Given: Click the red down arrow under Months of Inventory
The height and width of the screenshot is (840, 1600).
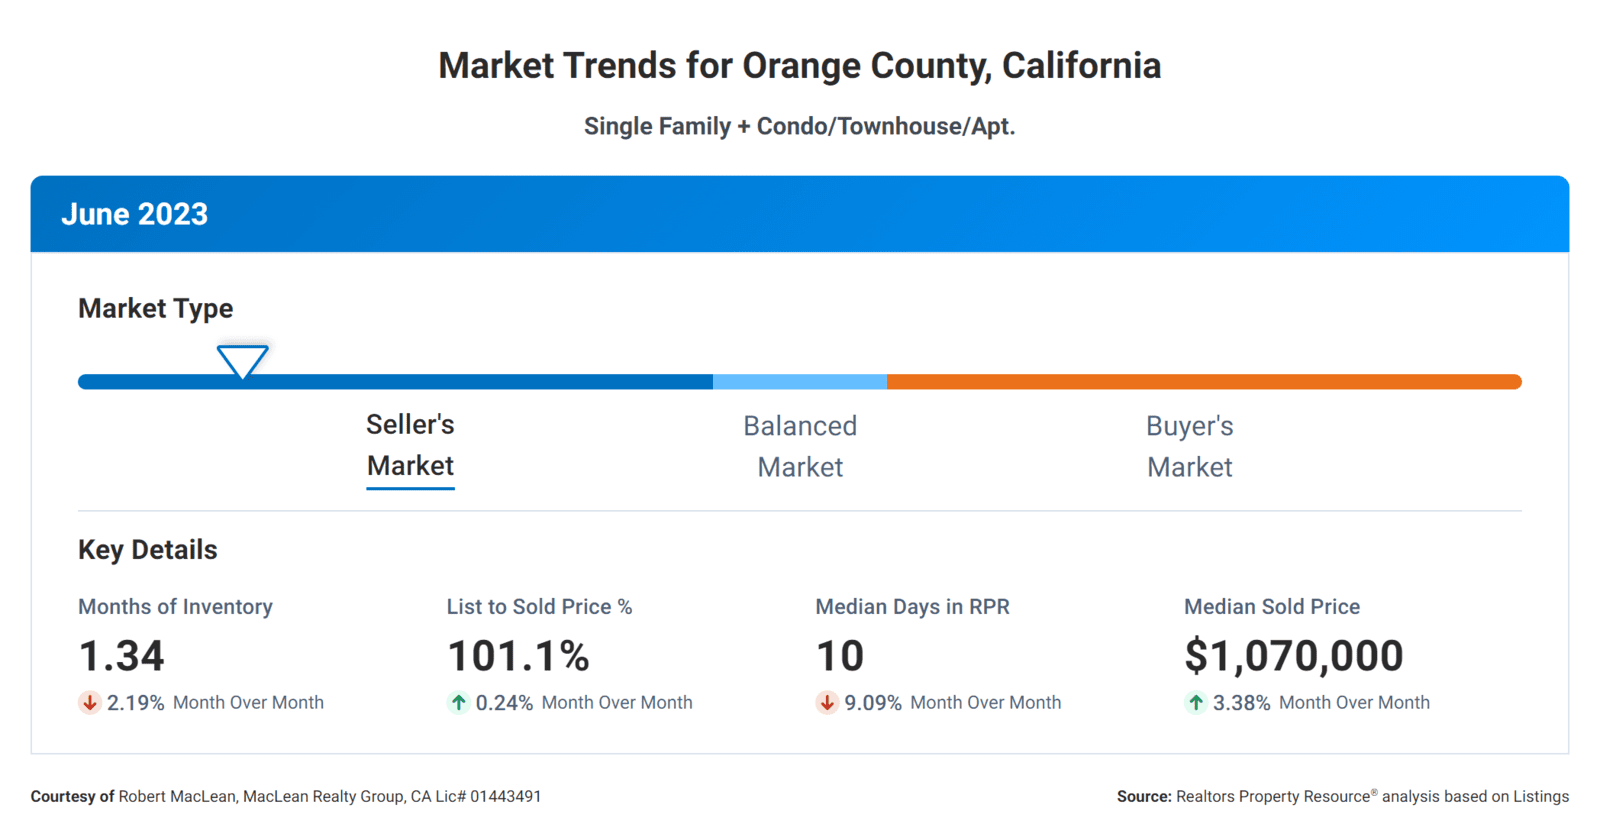Looking at the screenshot, I should pos(90,703).
